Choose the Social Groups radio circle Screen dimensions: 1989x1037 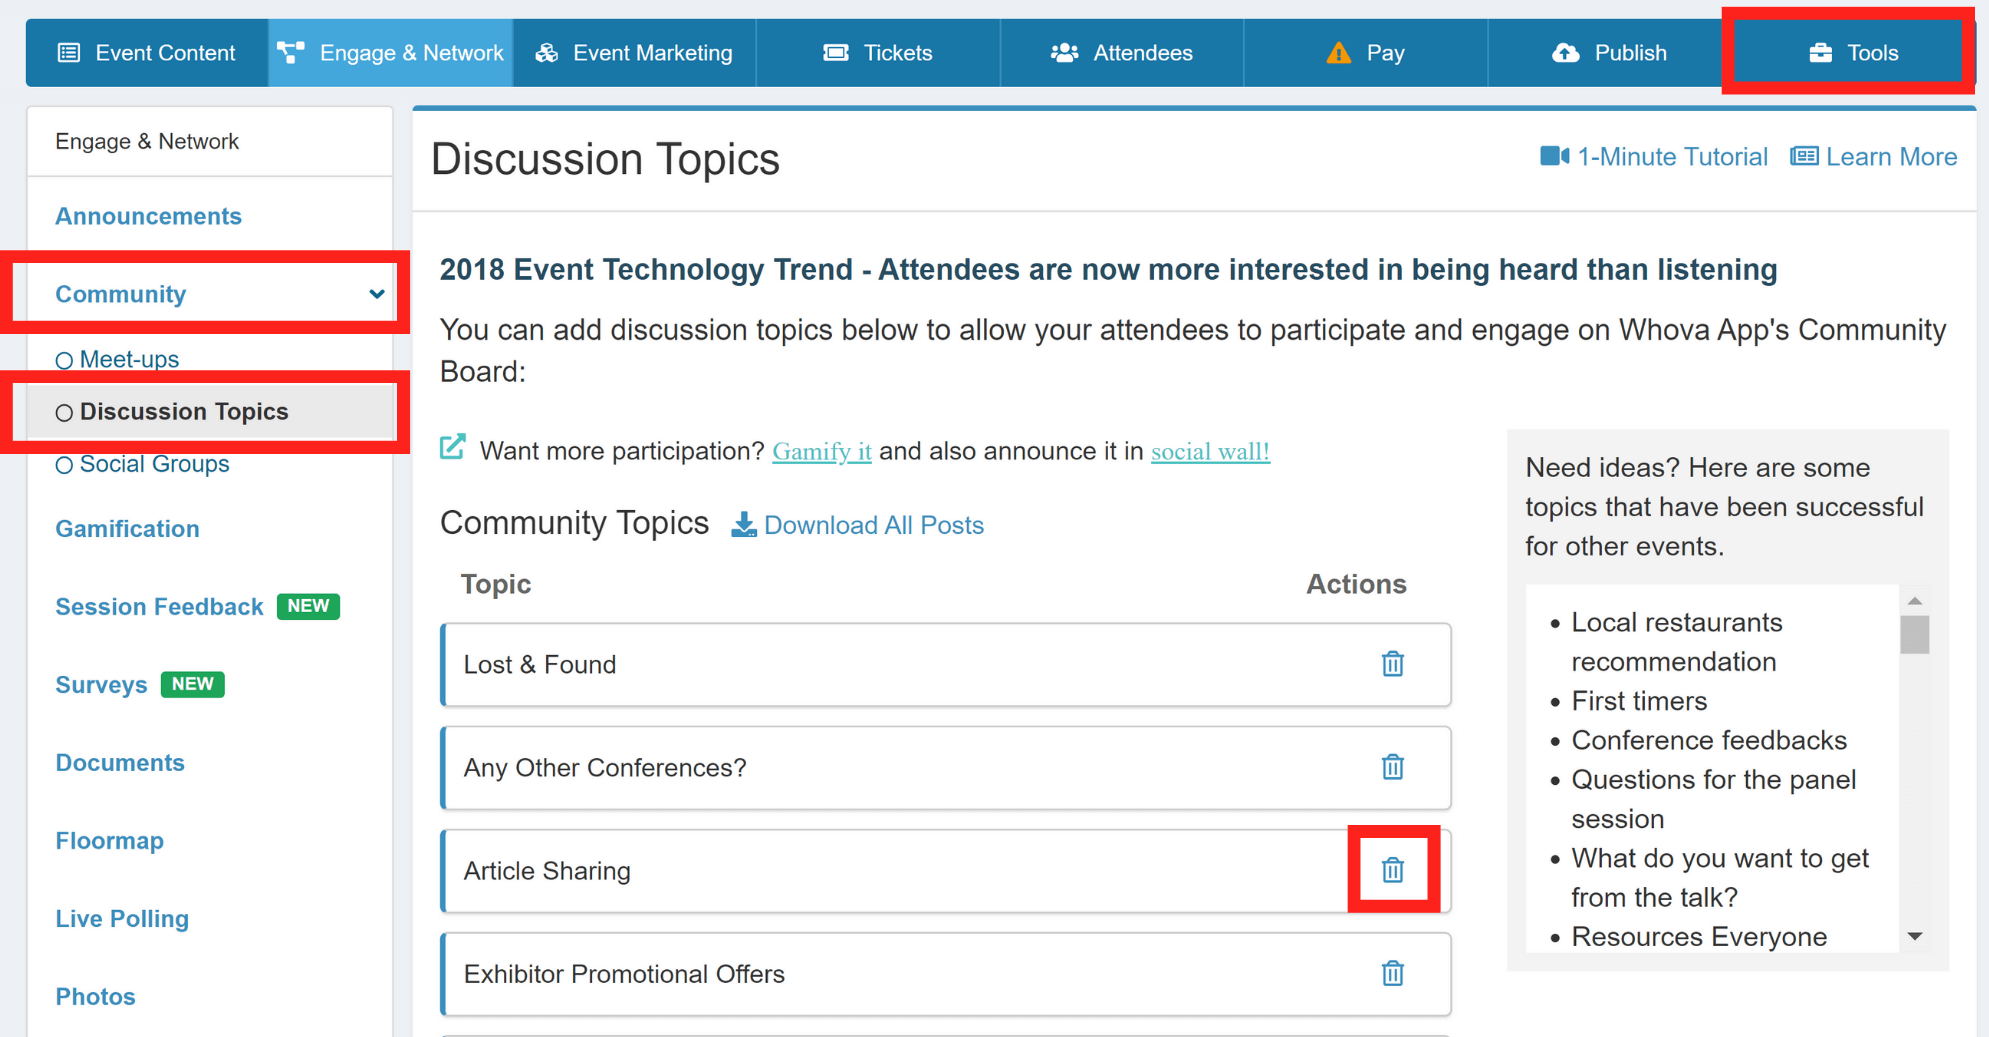(x=64, y=465)
